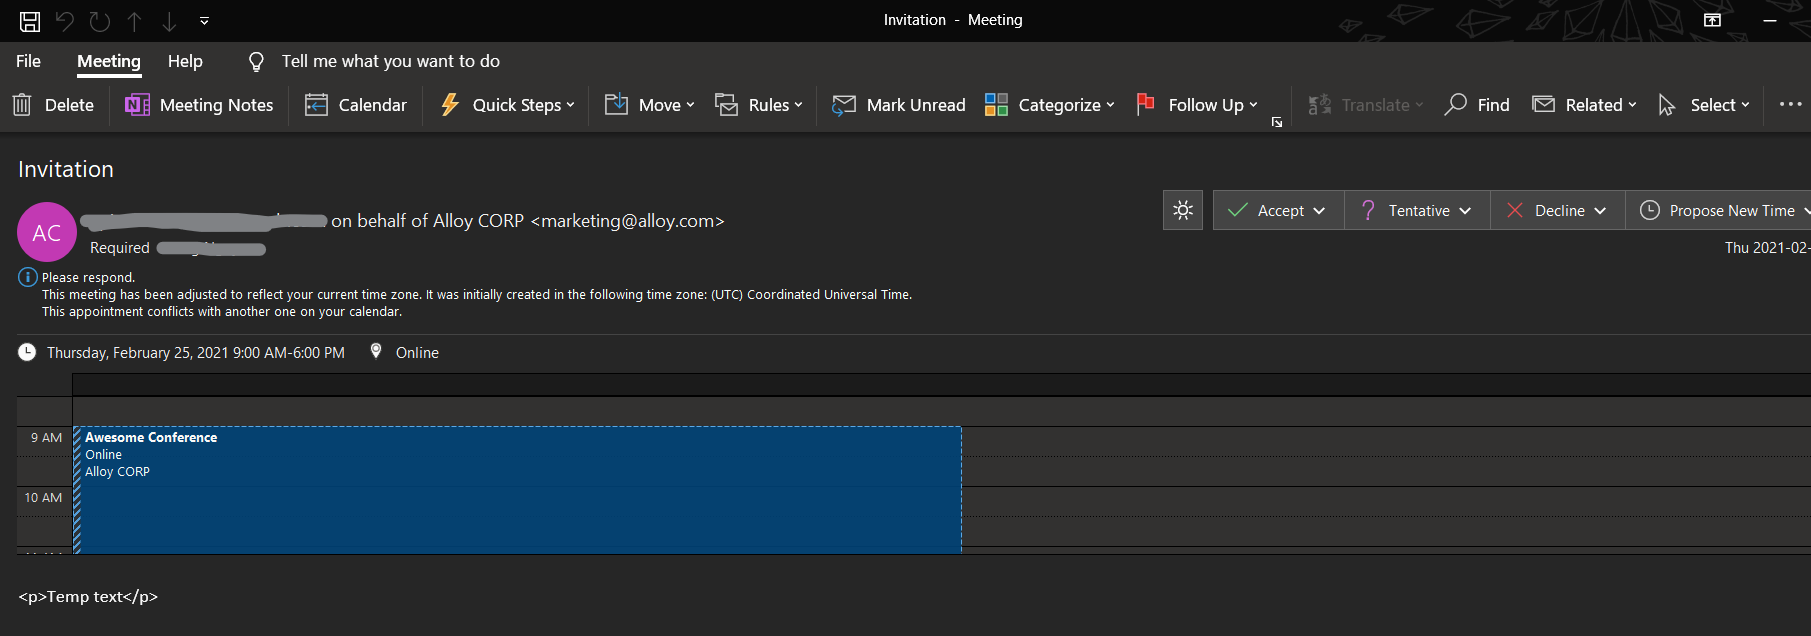1811x636 pixels.
Task: Click the Save icon in title bar
Action: point(30,21)
